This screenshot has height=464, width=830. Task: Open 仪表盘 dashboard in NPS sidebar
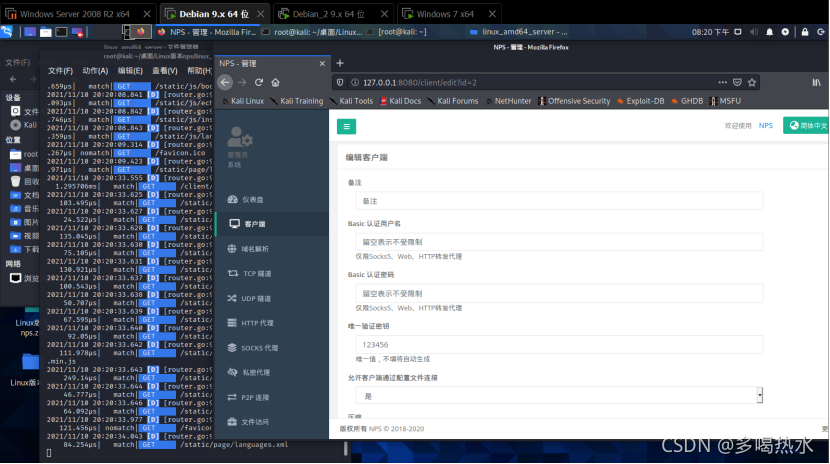tap(272, 199)
